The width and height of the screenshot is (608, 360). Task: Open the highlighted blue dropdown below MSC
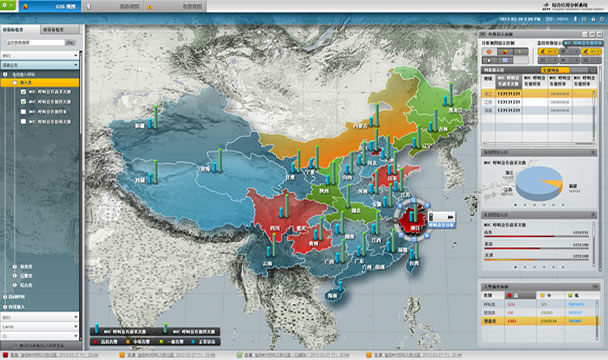(40, 65)
